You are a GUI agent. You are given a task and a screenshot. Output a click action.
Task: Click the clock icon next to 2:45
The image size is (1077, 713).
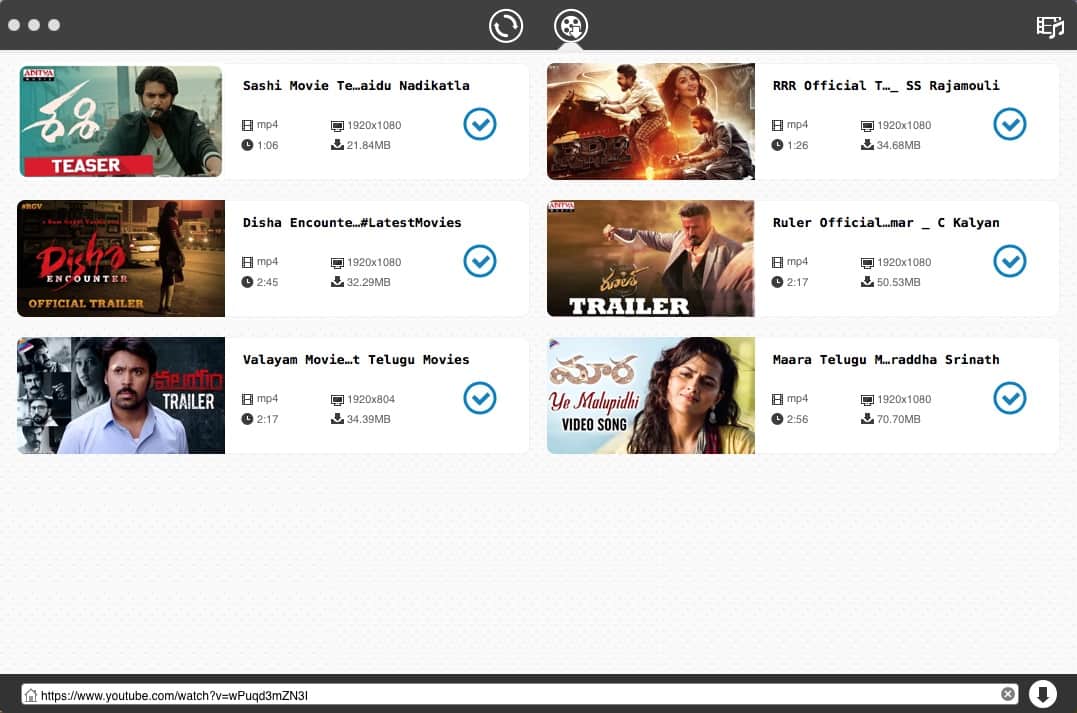click(247, 282)
